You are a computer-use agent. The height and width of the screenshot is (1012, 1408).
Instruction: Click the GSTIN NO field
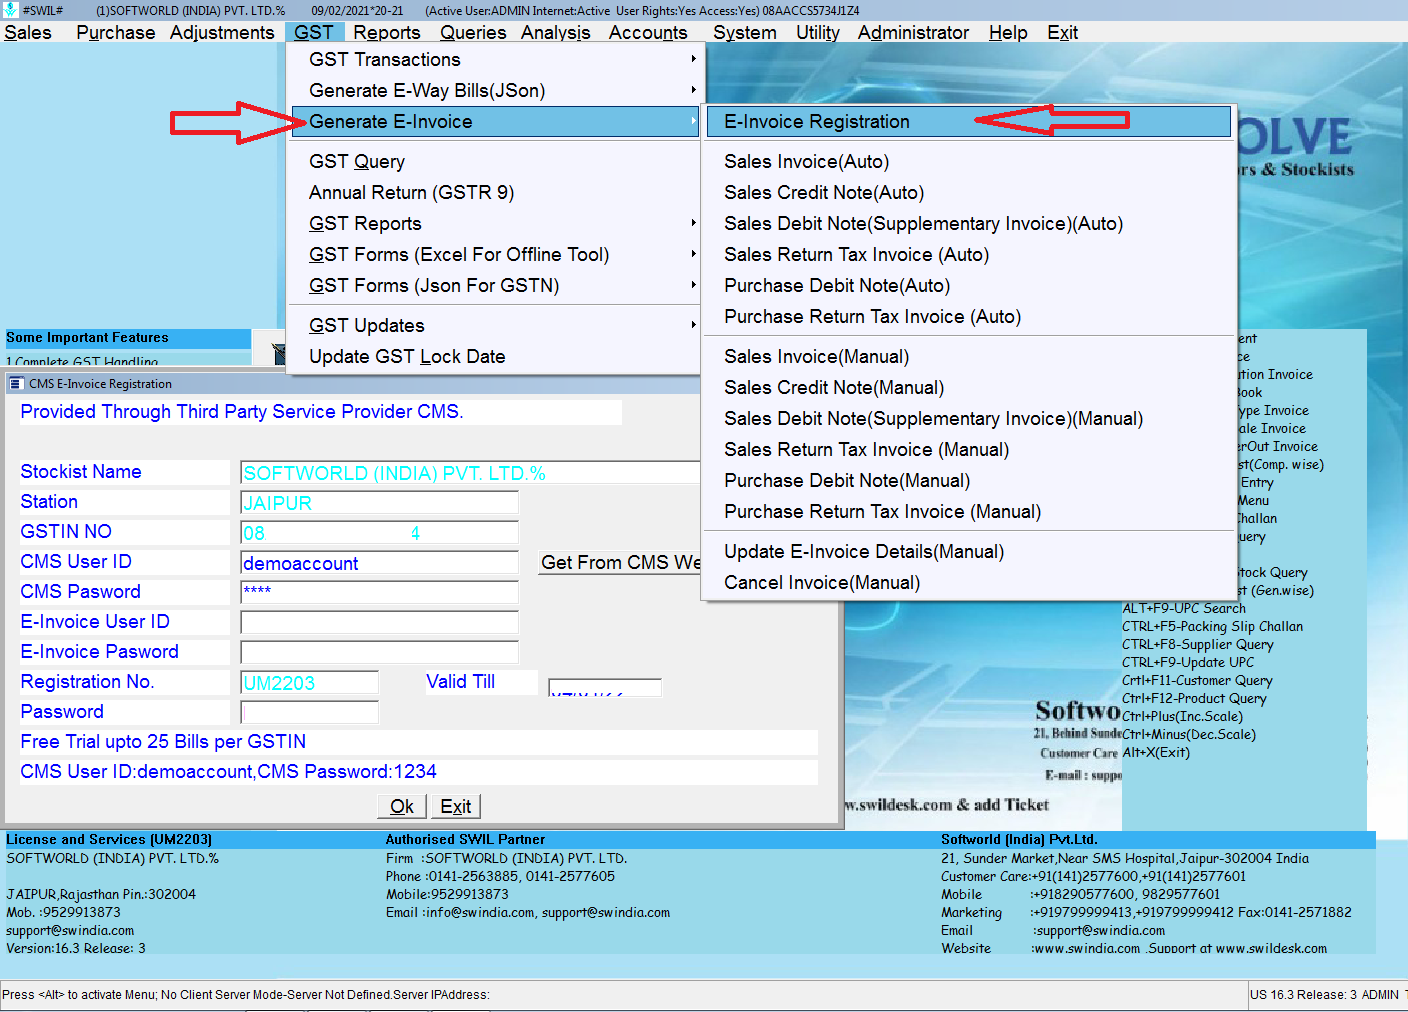[380, 533]
